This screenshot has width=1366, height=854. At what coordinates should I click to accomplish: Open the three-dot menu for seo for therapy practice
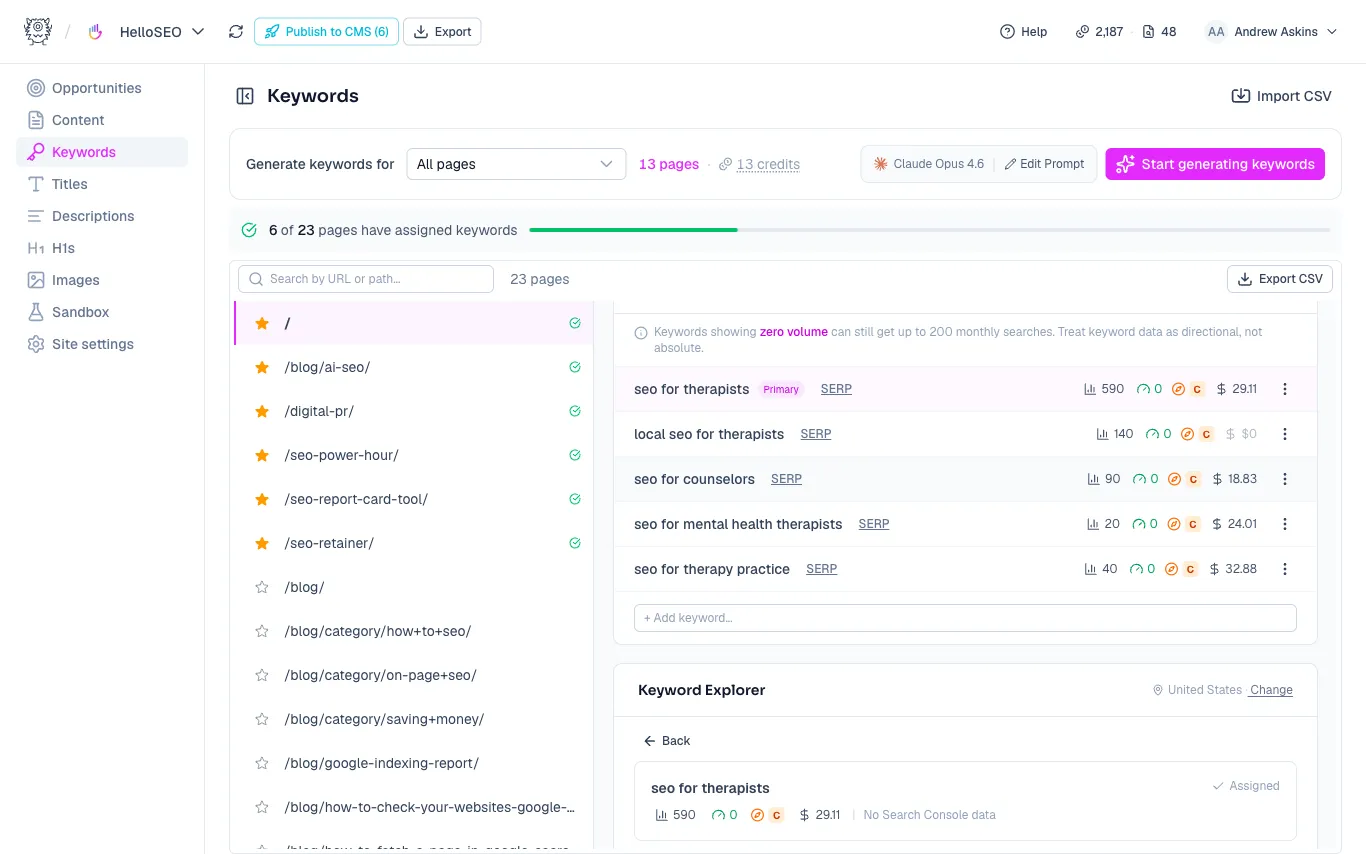pos(1285,569)
